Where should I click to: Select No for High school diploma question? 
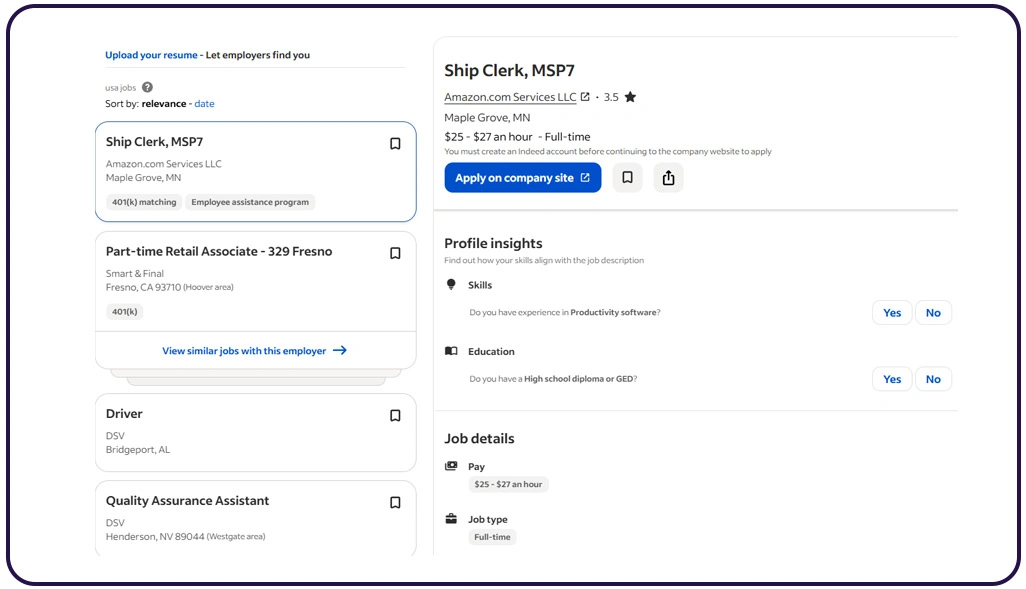[933, 379]
